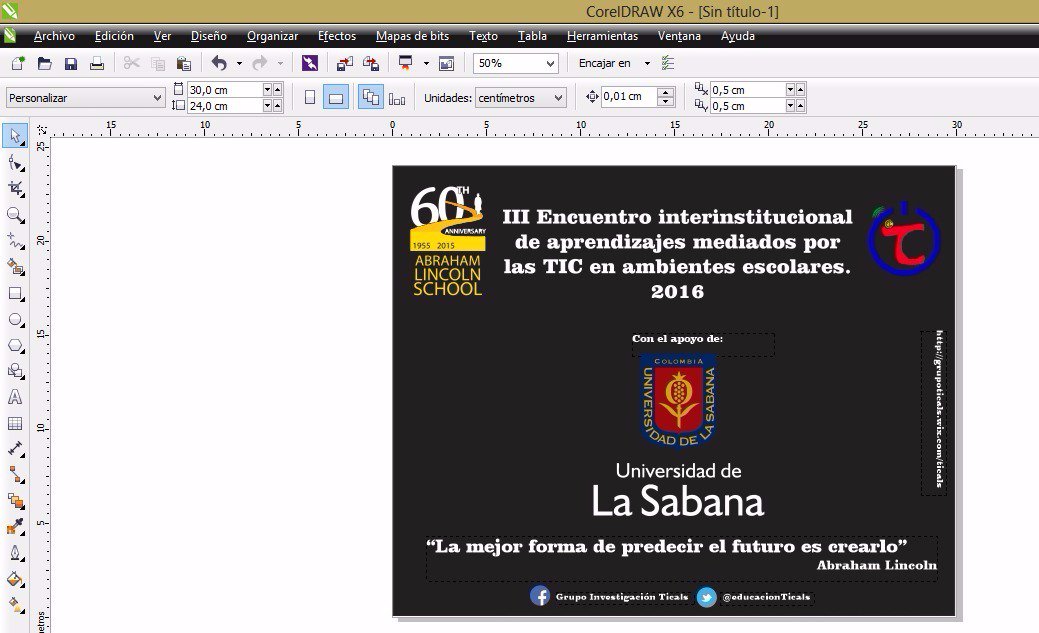Open the Herramientas menu
Viewport: 1039px width, 633px height.
click(x=602, y=36)
